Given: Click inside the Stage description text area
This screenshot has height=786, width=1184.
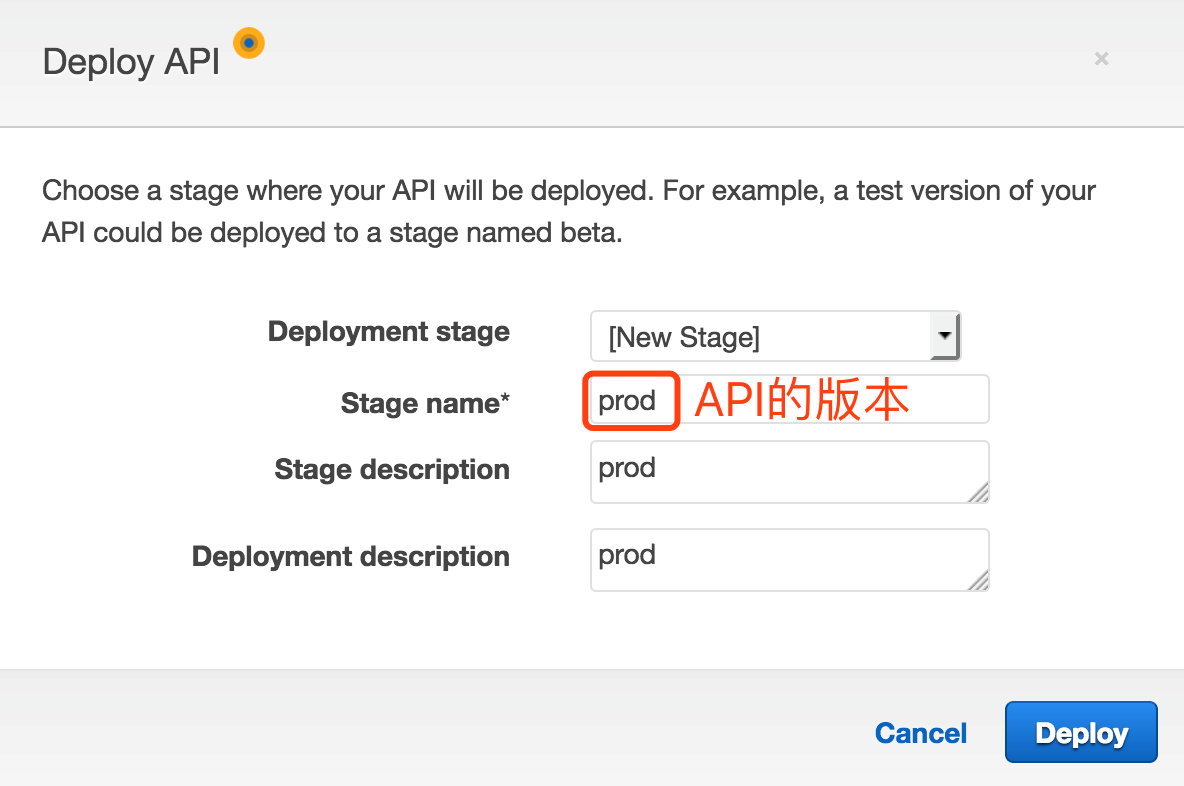Looking at the screenshot, I should click(x=780, y=471).
